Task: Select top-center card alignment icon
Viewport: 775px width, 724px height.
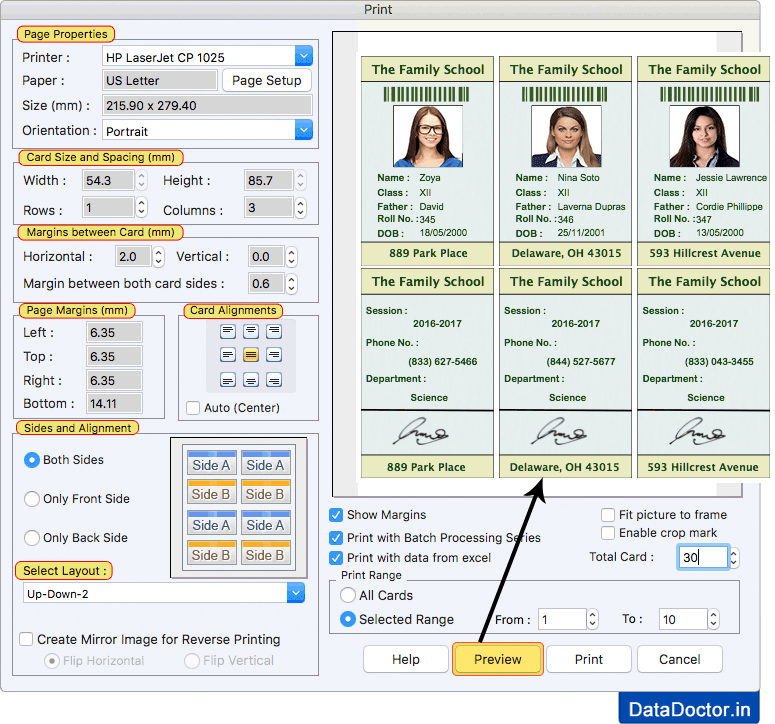Action: pyautogui.click(x=251, y=331)
